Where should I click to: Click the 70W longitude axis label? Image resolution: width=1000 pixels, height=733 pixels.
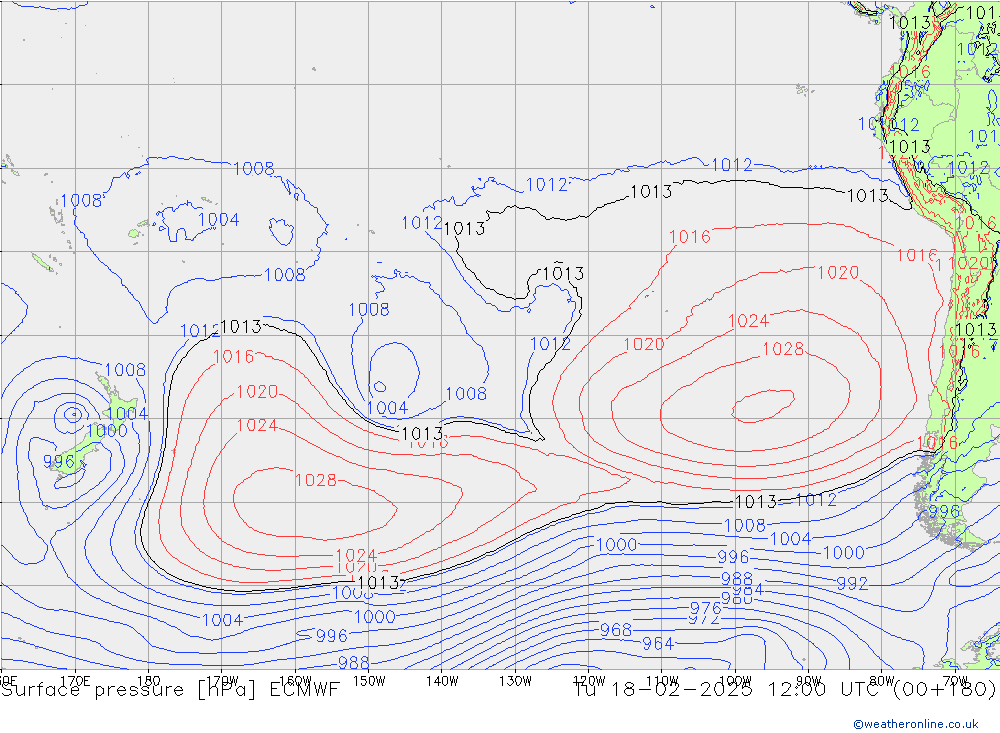click(x=955, y=680)
